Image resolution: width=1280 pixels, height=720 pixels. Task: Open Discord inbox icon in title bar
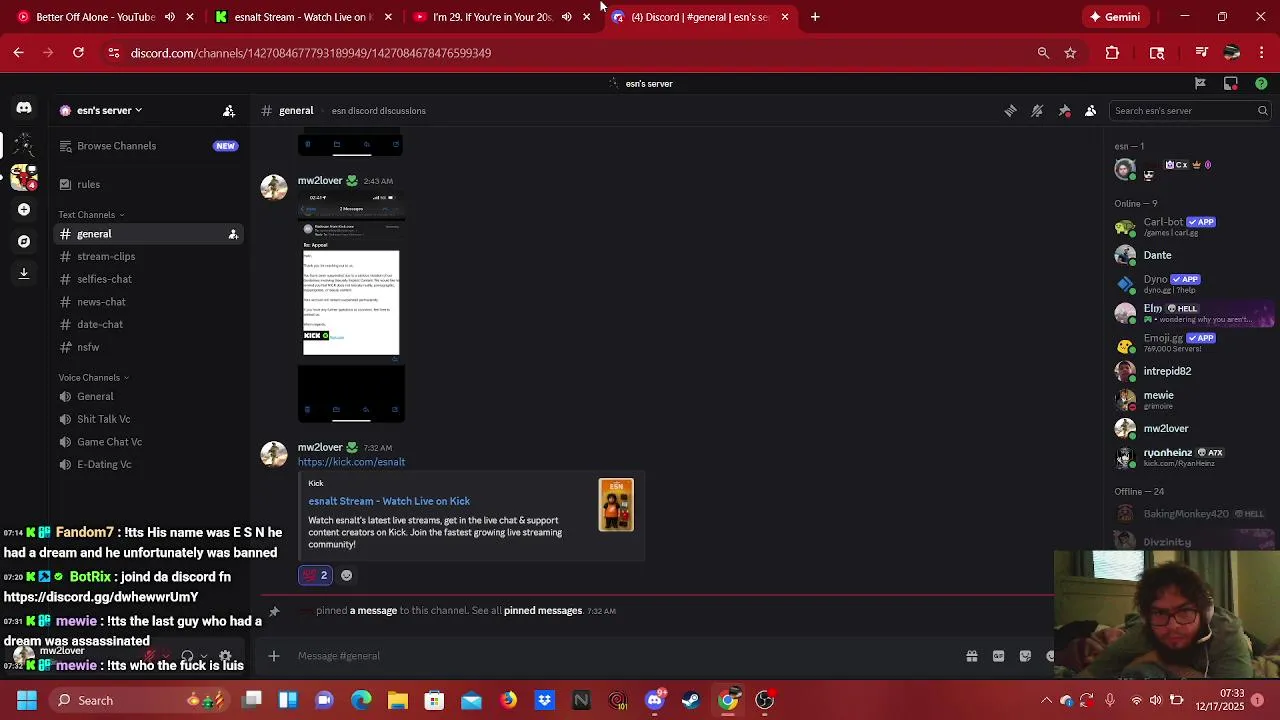[1231, 84]
